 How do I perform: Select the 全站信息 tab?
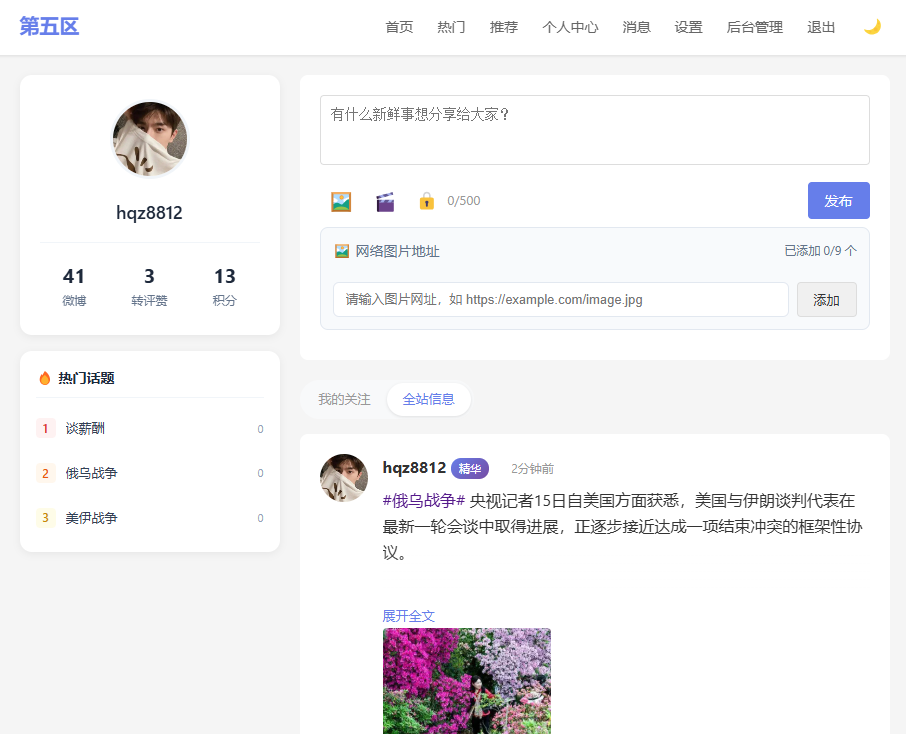(428, 399)
